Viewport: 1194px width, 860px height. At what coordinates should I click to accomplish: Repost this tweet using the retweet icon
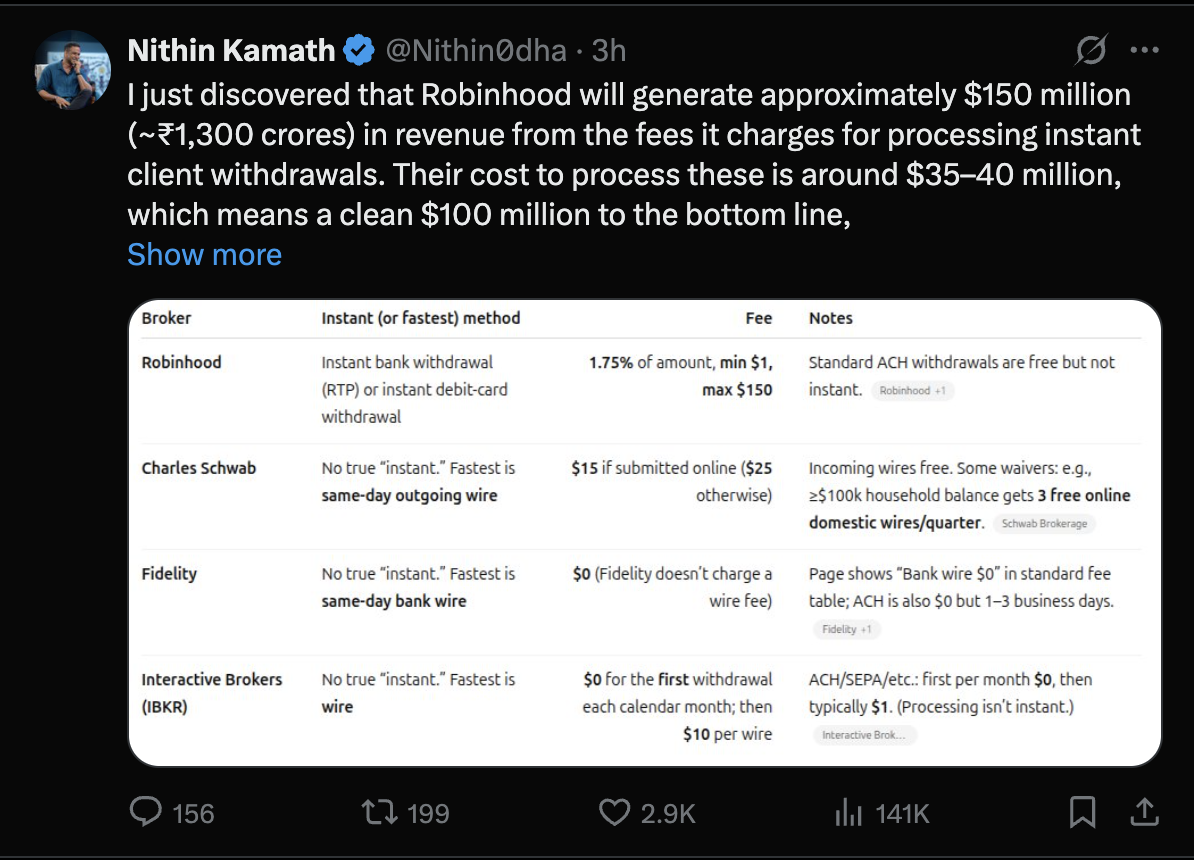tap(379, 813)
